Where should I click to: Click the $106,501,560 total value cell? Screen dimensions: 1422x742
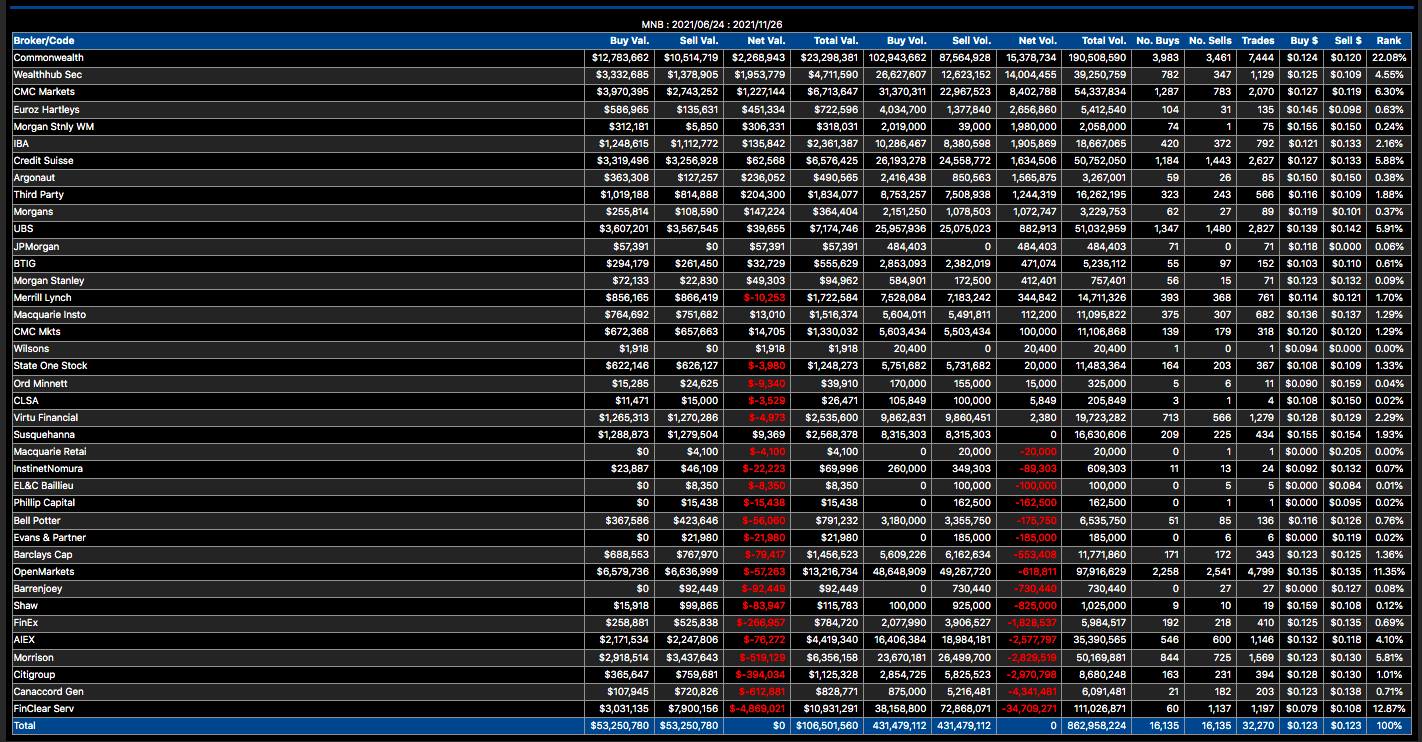point(828,725)
